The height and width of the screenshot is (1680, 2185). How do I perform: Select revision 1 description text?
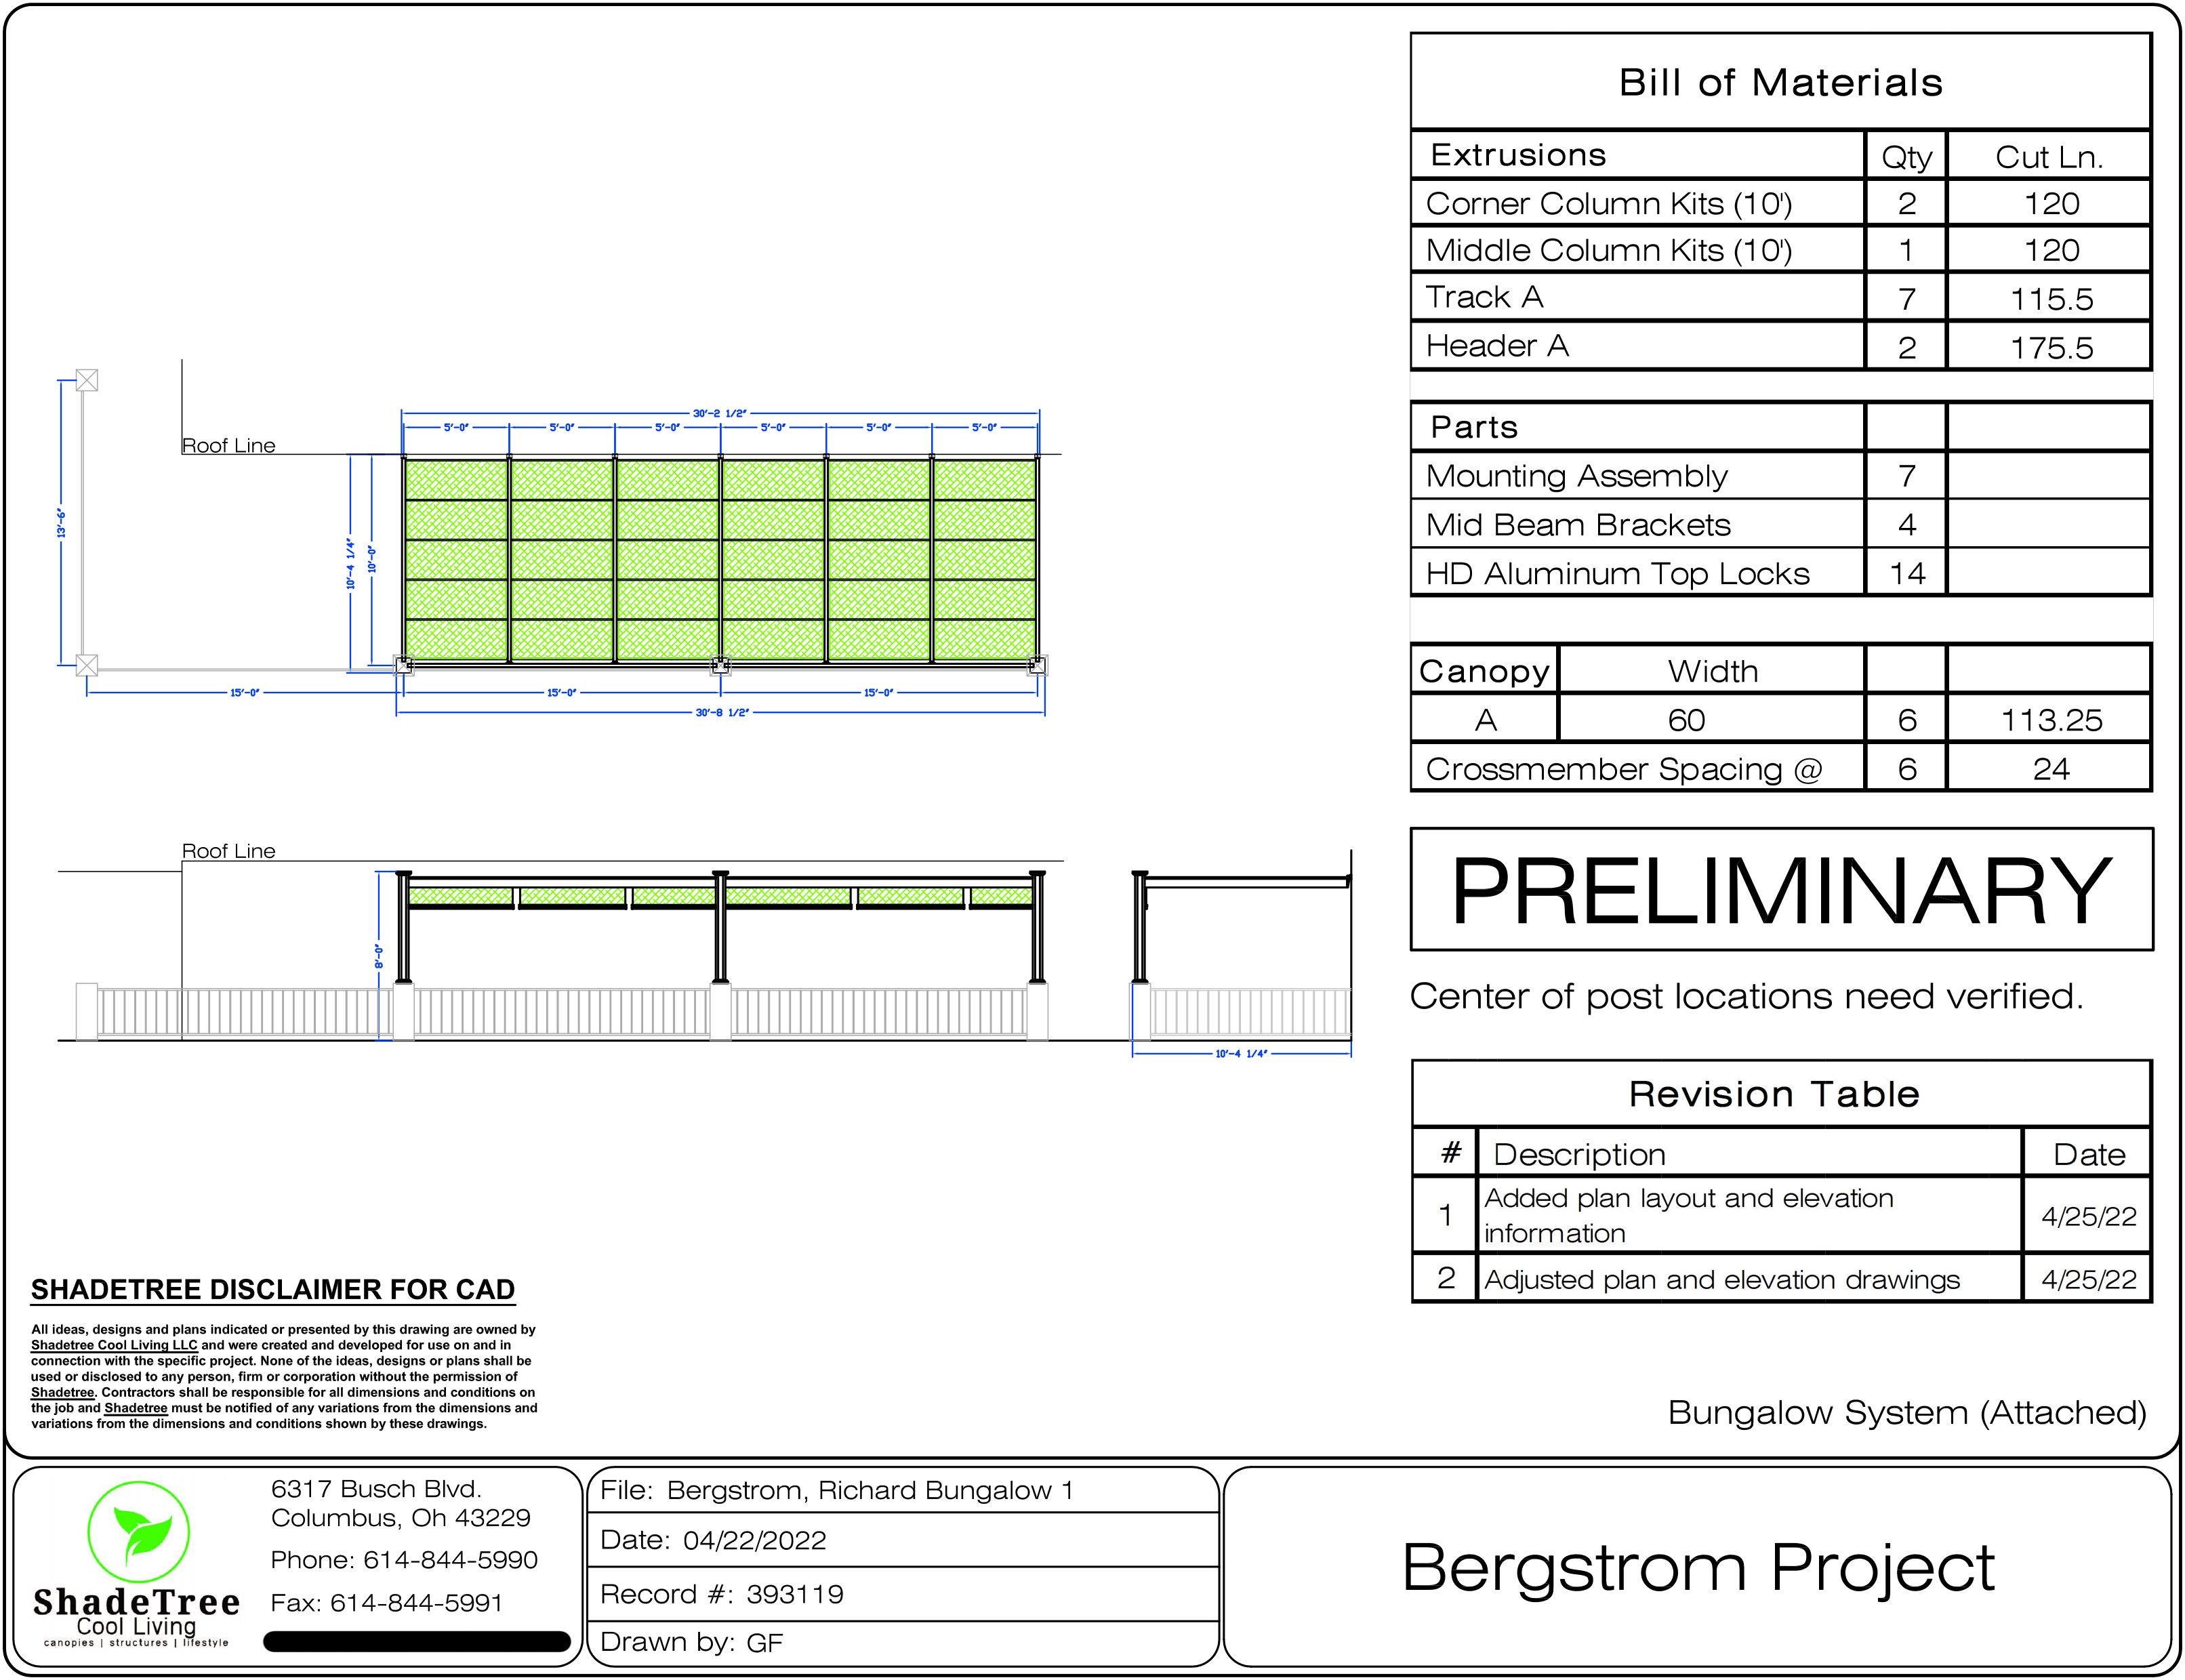1688,1215
